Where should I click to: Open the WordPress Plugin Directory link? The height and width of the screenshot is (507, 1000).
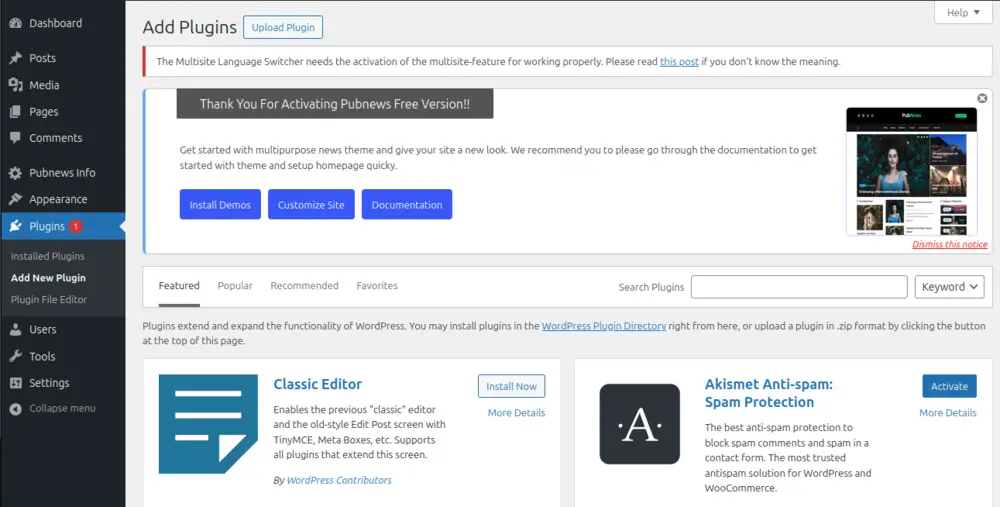point(604,326)
